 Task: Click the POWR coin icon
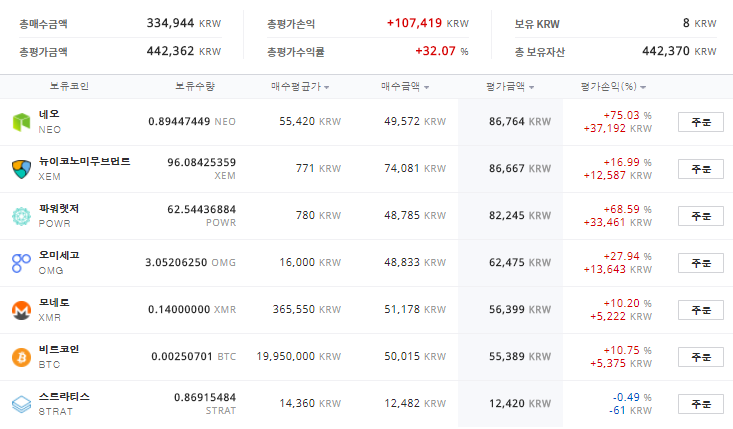[x=21, y=216]
